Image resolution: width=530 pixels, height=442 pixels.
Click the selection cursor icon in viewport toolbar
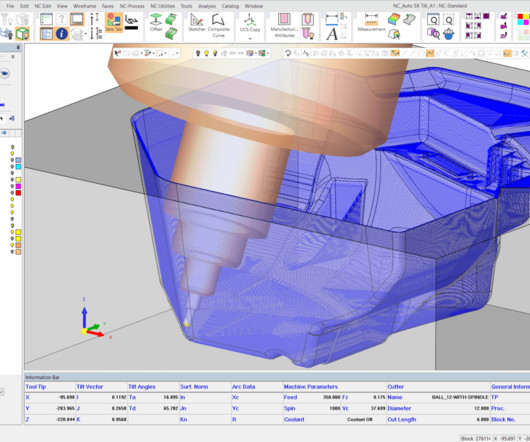pos(118,53)
